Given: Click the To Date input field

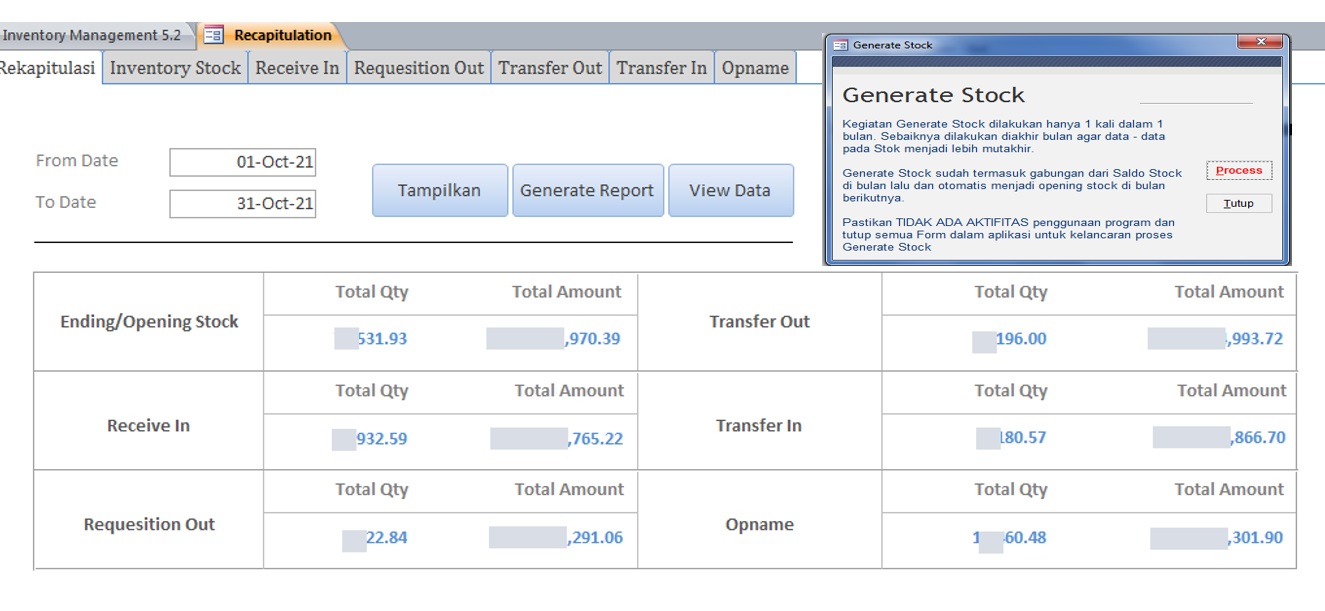Looking at the screenshot, I should click(x=243, y=204).
